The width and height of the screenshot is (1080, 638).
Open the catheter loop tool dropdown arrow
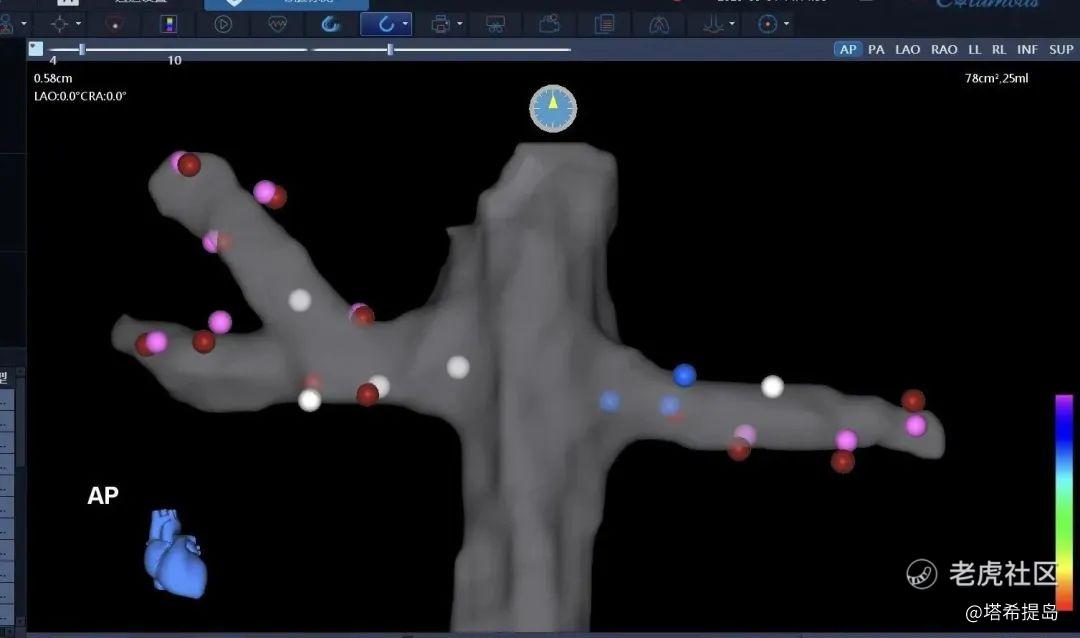(x=405, y=24)
